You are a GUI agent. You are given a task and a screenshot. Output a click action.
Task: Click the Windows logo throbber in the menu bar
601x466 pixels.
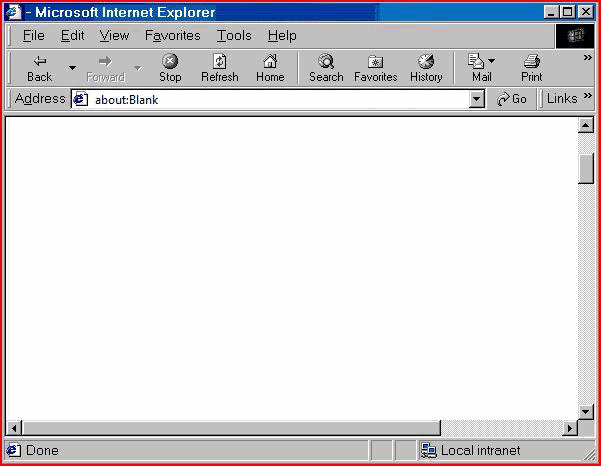coord(575,36)
